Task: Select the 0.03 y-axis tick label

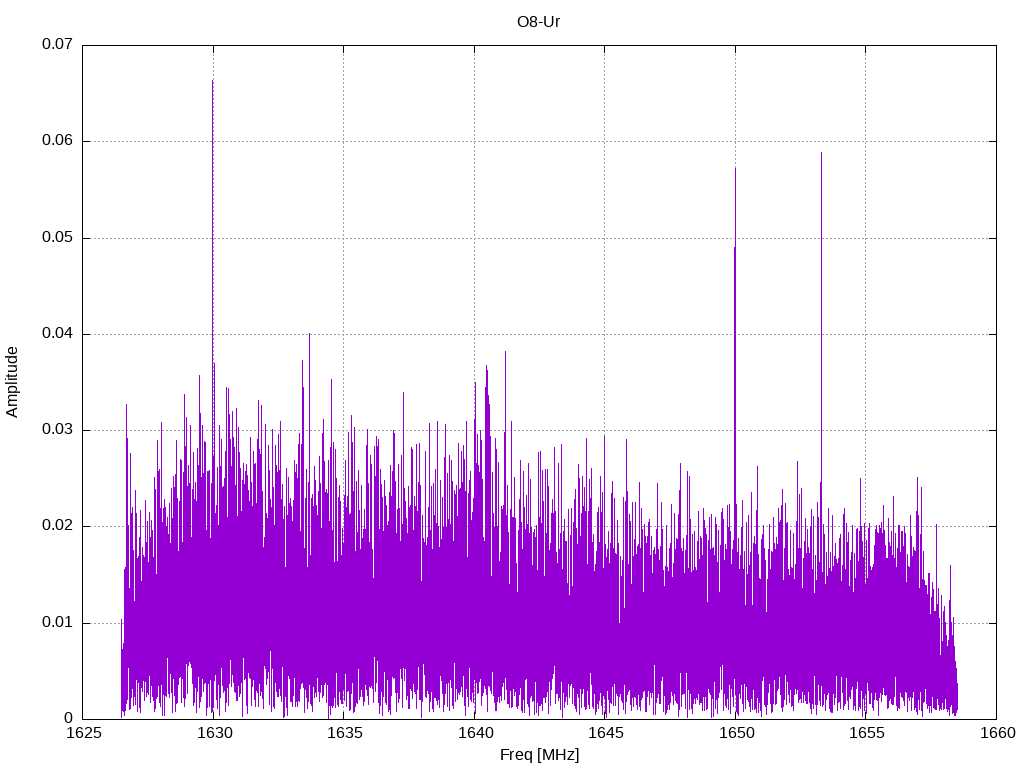Action: pos(57,430)
